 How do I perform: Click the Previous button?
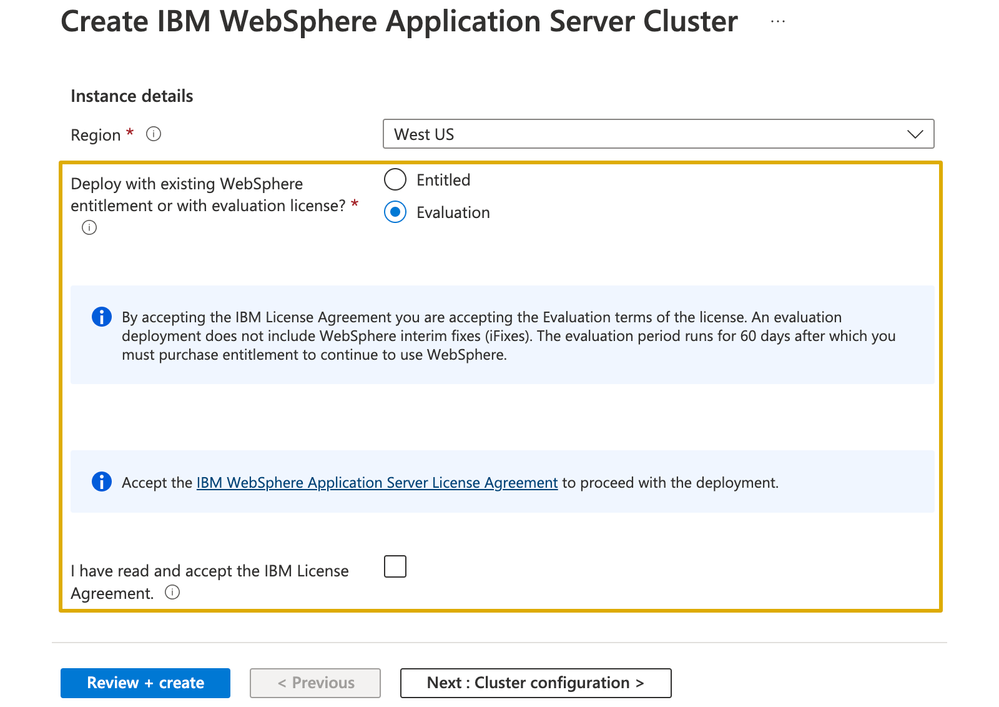click(x=315, y=683)
